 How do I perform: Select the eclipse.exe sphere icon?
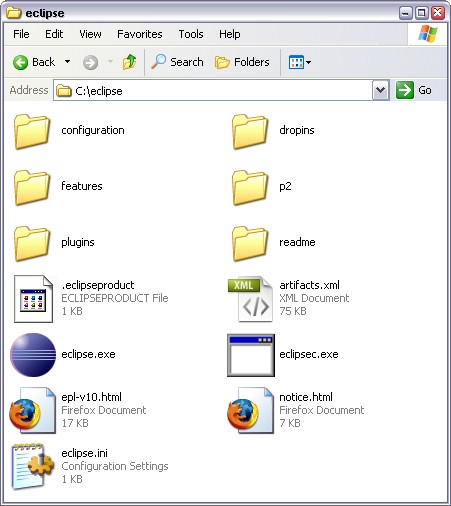click(x=33, y=355)
